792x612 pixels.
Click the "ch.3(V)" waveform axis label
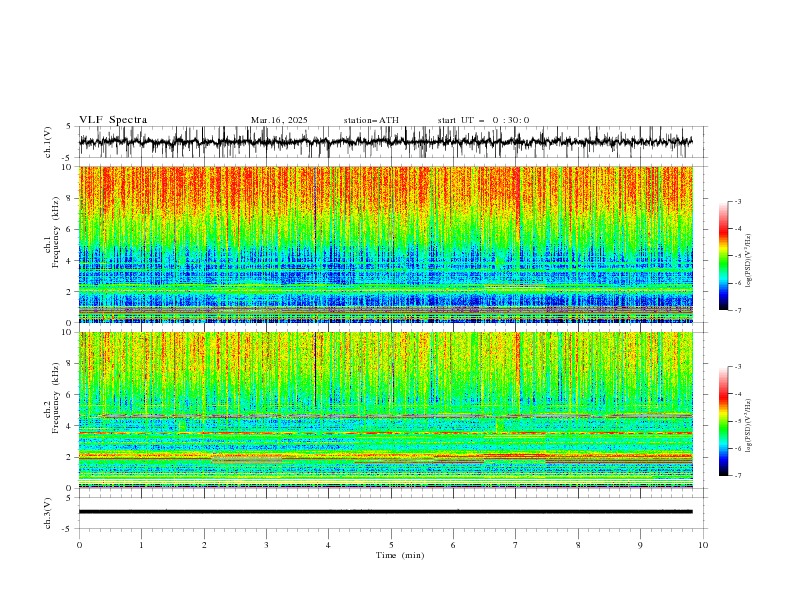(x=48, y=513)
